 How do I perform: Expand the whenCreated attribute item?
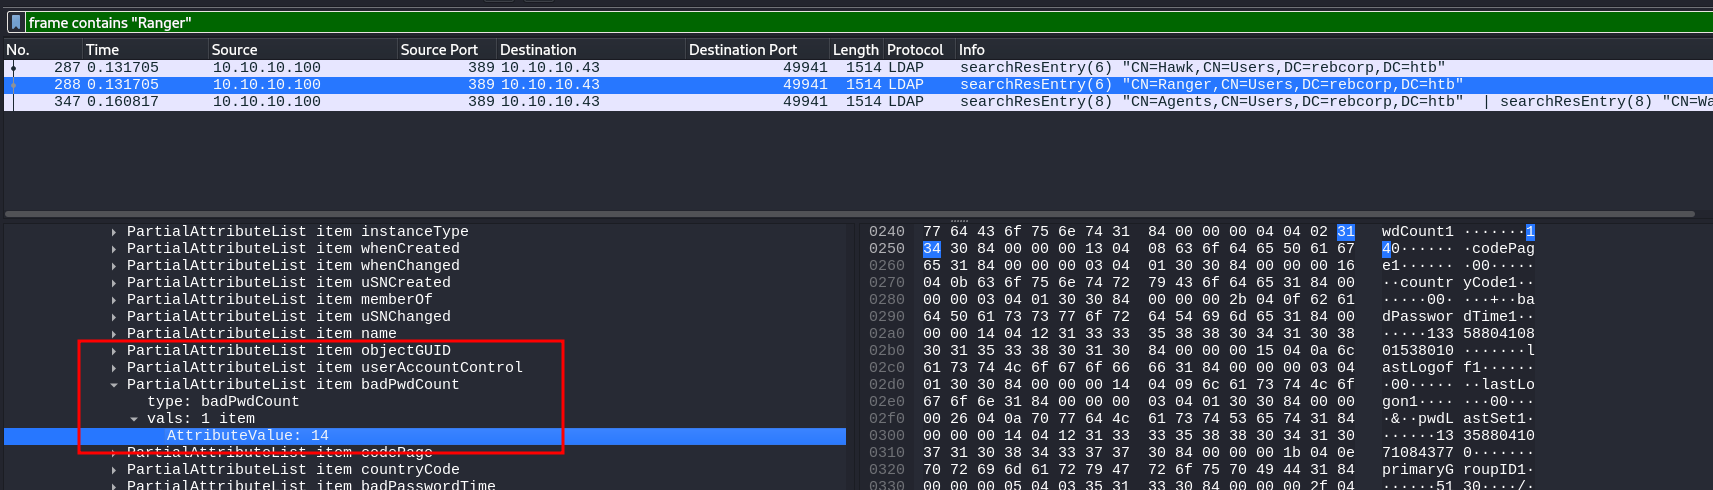(x=114, y=249)
